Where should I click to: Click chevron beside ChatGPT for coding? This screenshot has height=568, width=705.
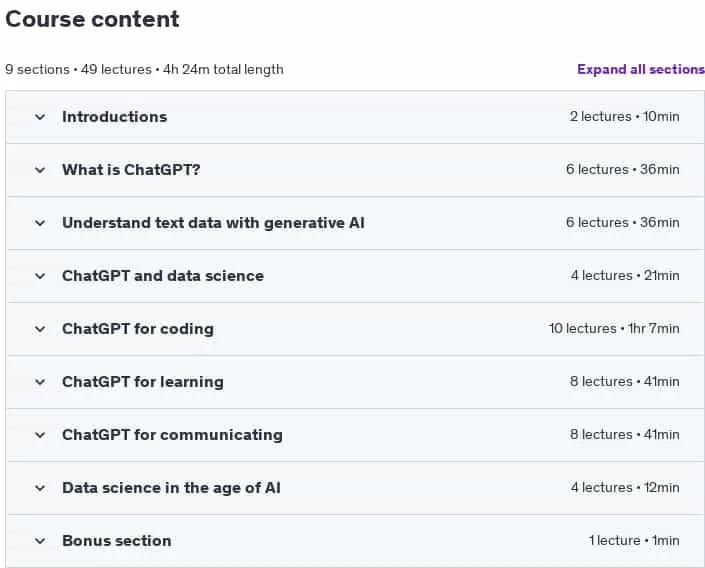(x=40, y=329)
